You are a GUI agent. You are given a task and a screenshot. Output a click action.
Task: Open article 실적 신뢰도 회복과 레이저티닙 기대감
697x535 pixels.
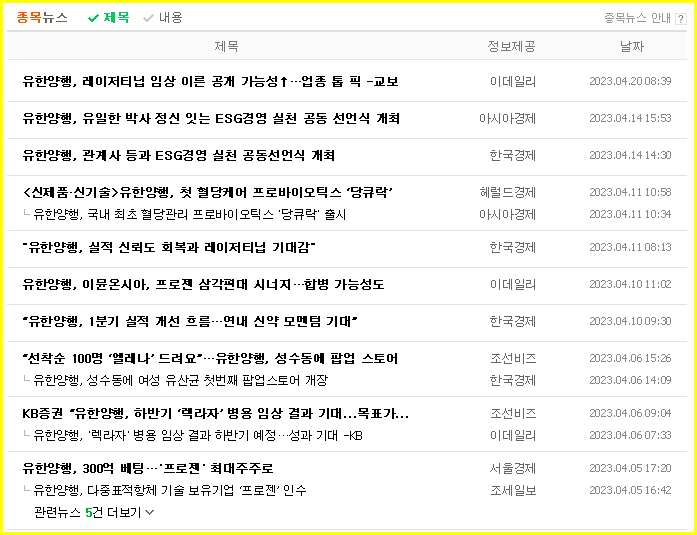tap(169, 247)
